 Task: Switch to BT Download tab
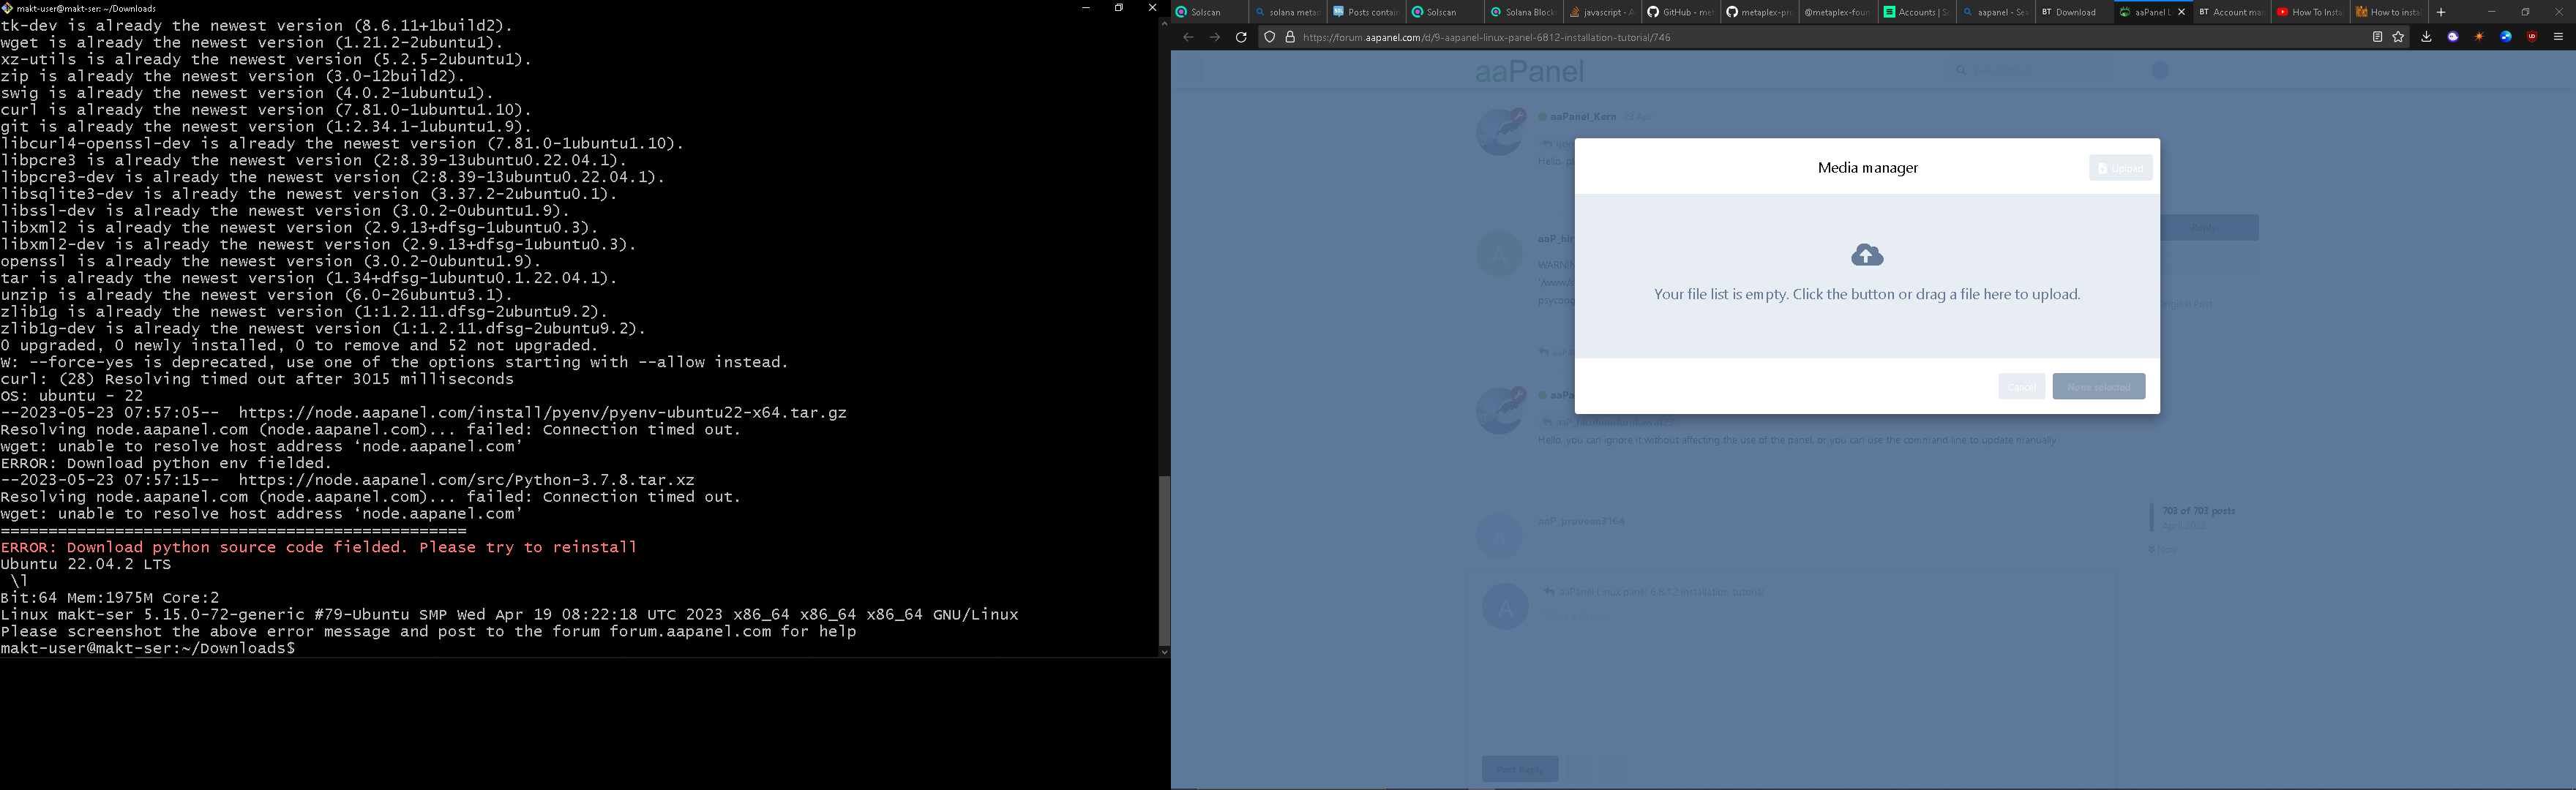[x=2070, y=12]
